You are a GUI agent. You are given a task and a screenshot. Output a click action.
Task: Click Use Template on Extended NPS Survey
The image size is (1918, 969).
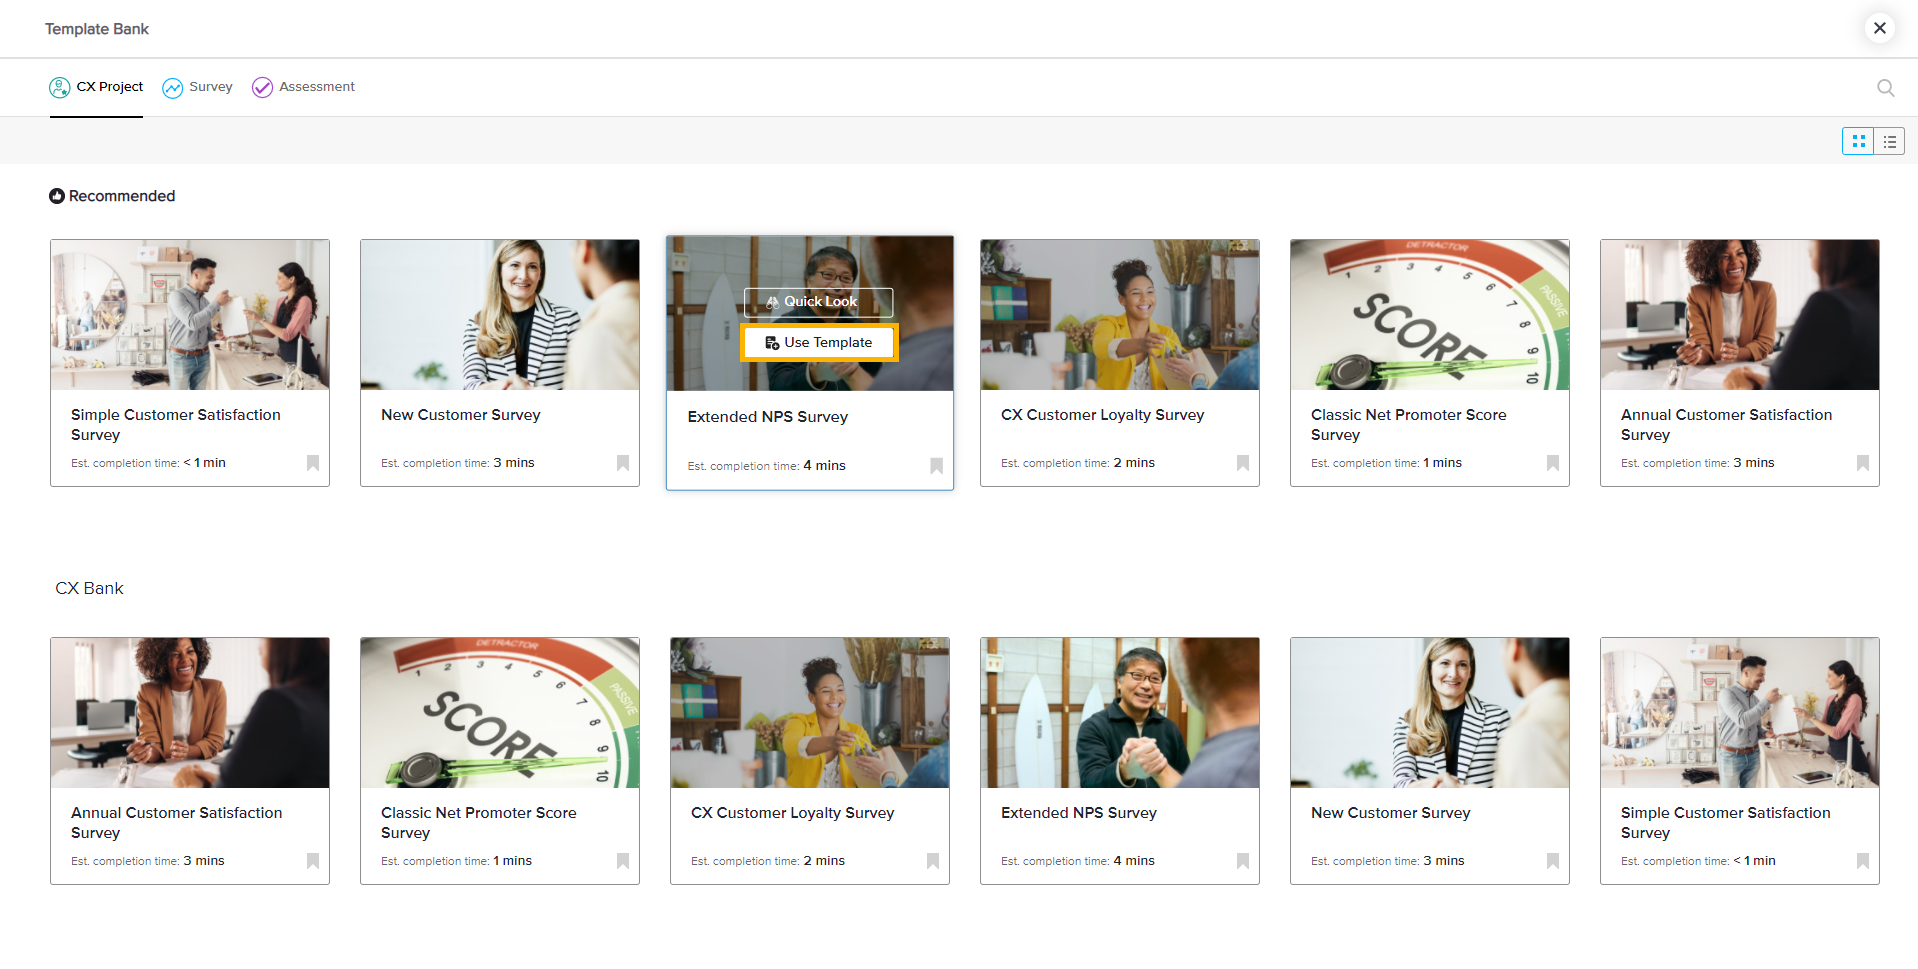pyautogui.click(x=819, y=342)
